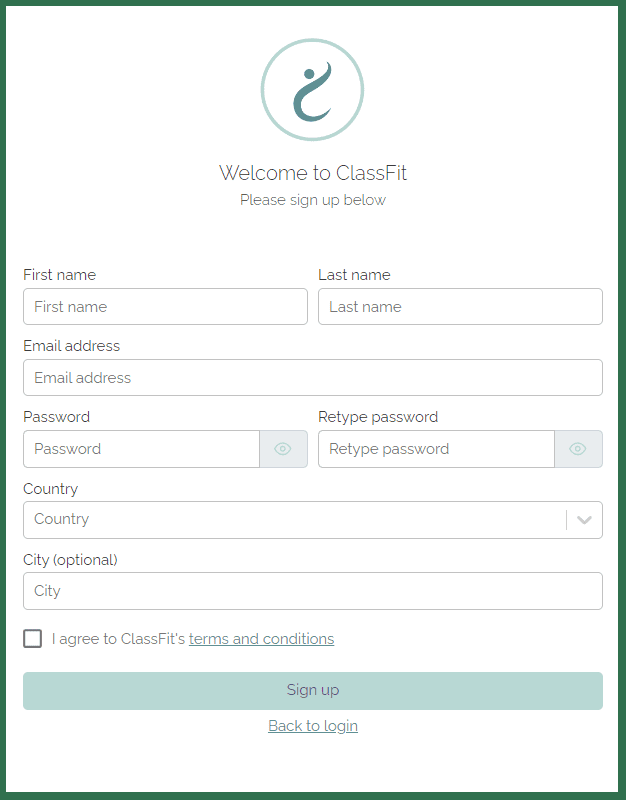Viewport: 626px width, 800px height.
Task: Open the terms and conditions link
Action: (x=261, y=639)
